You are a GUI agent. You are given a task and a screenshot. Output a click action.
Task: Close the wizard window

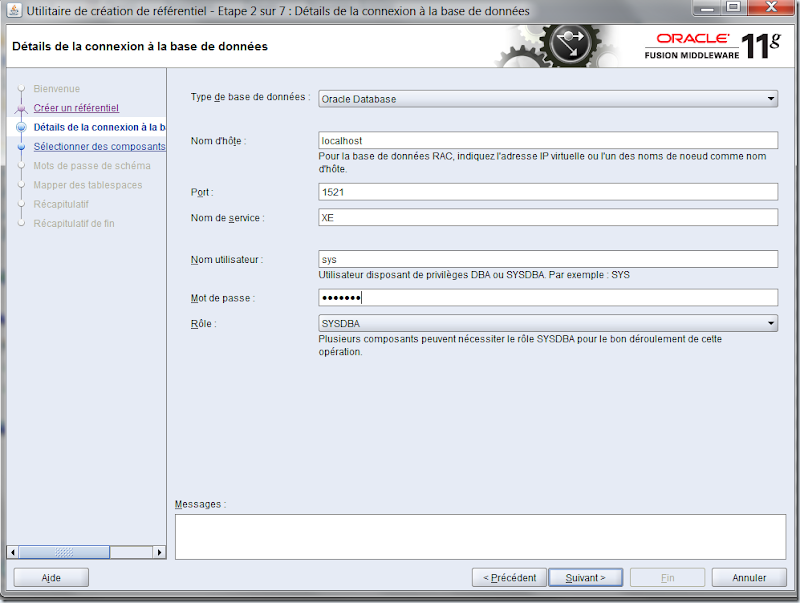pos(771,8)
